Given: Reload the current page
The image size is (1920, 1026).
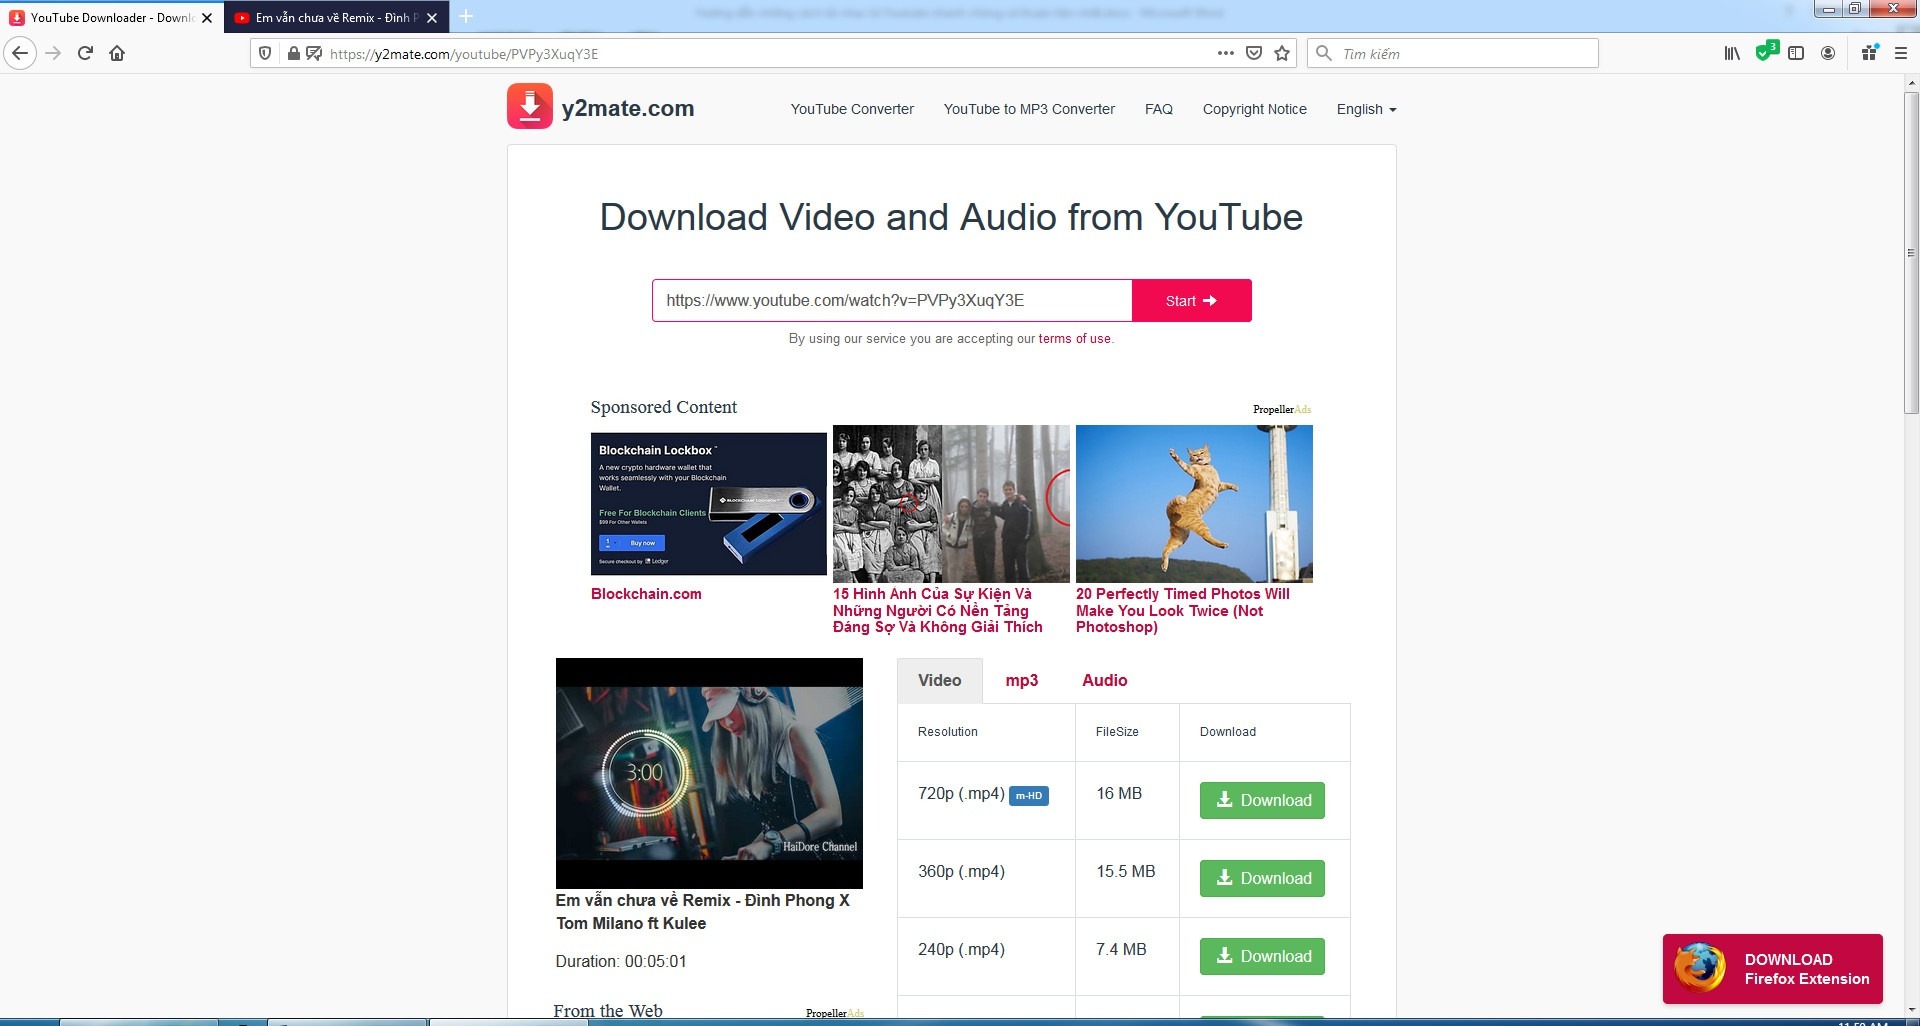Looking at the screenshot, I should tap(85, 53).
